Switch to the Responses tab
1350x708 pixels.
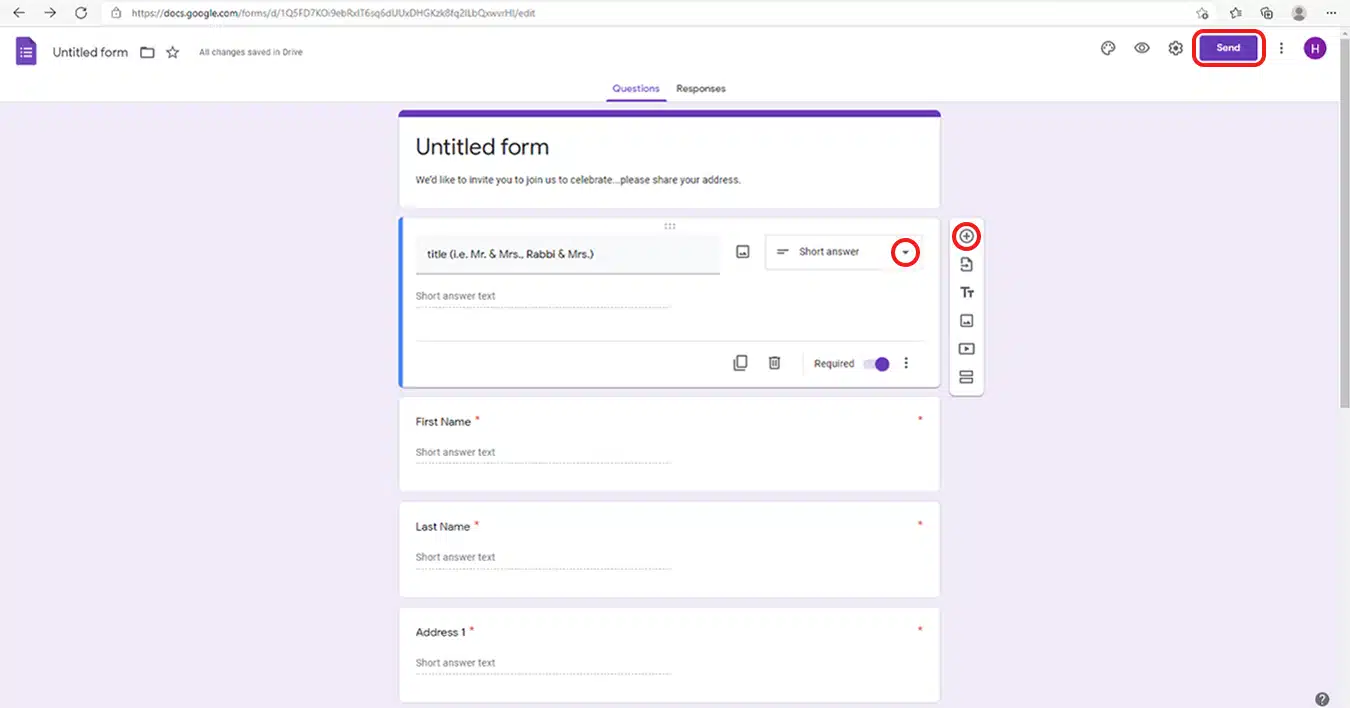point(701,88)
